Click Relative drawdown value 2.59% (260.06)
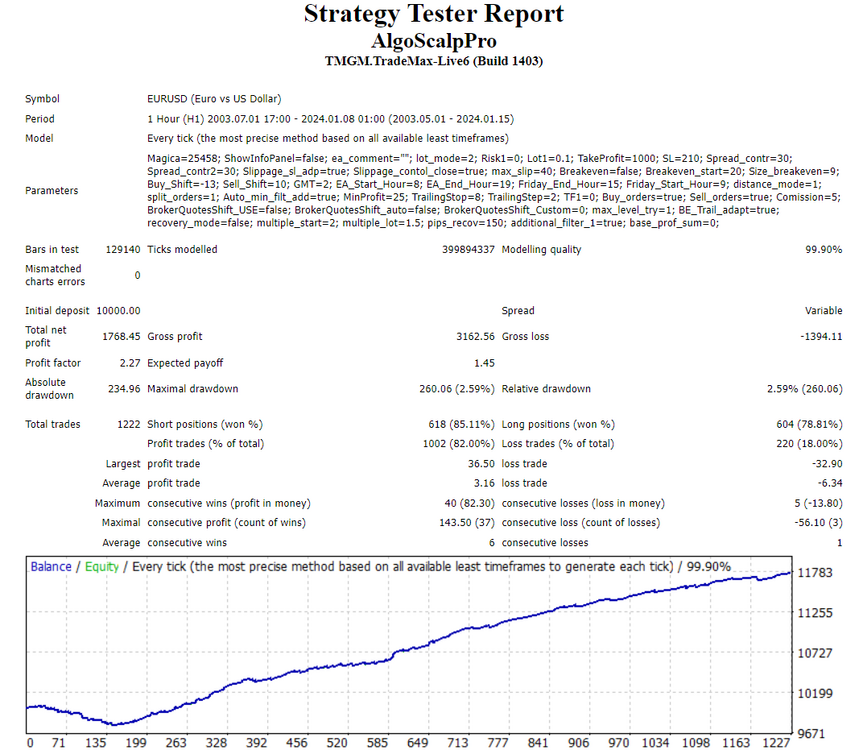This screenshot has height=750, width=863. (x=805, y=388)
